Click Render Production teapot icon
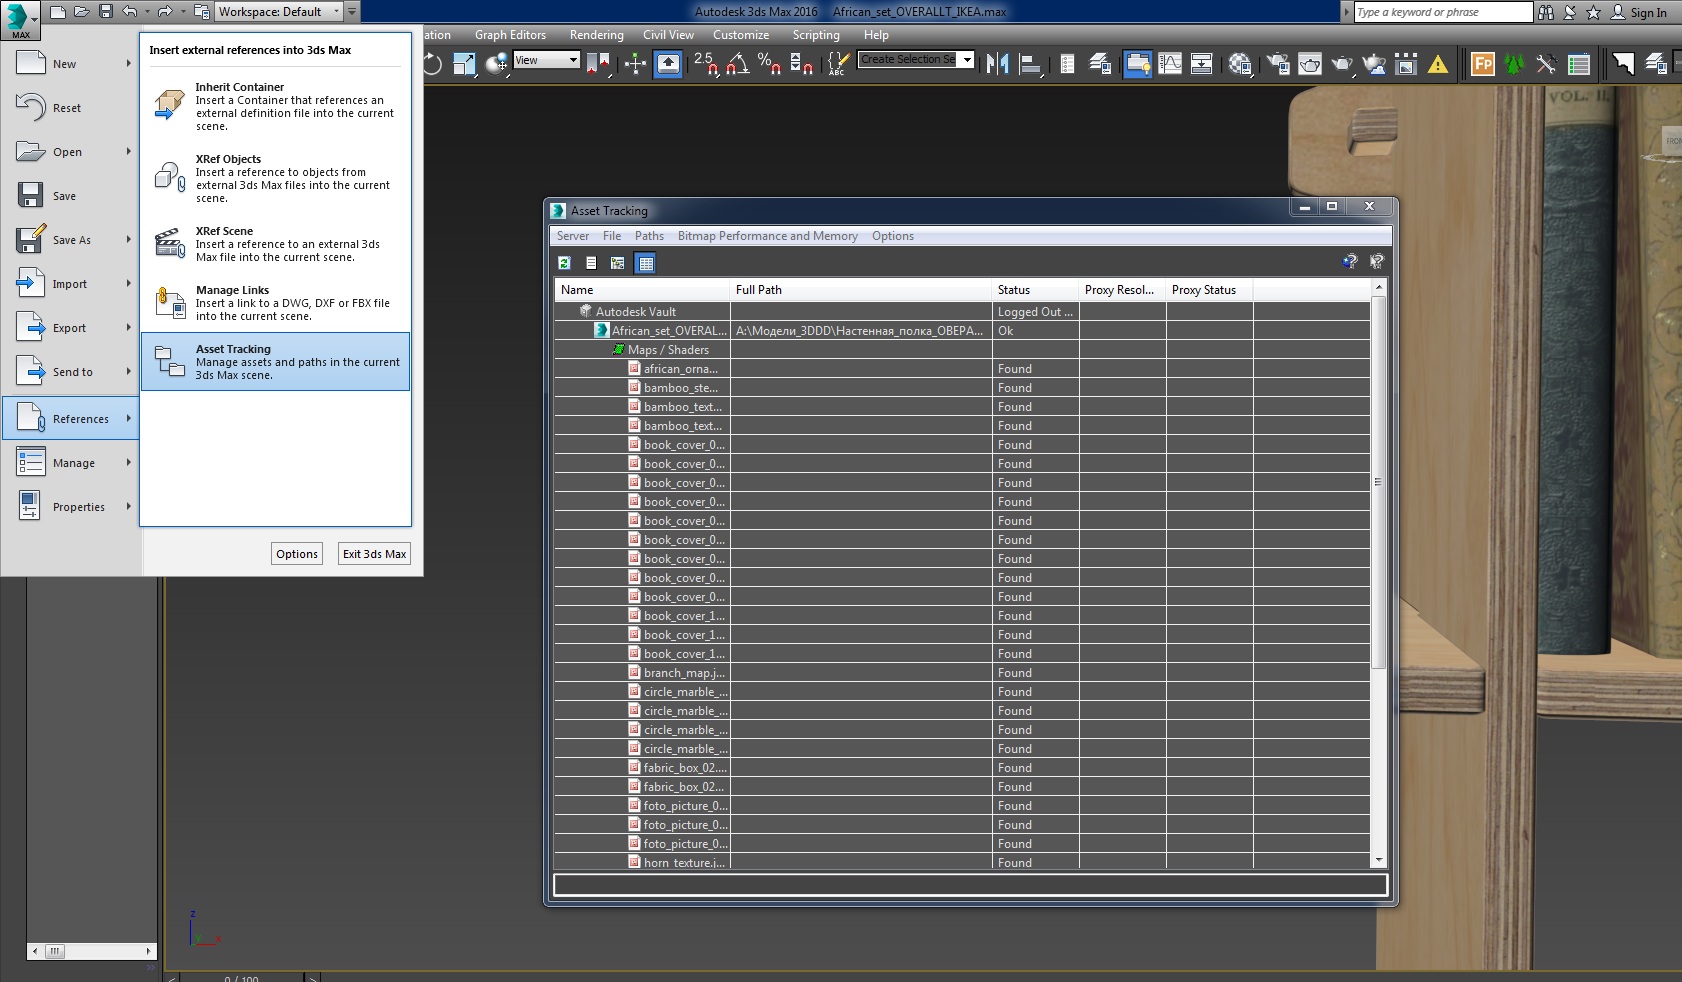 point(1341,64)
